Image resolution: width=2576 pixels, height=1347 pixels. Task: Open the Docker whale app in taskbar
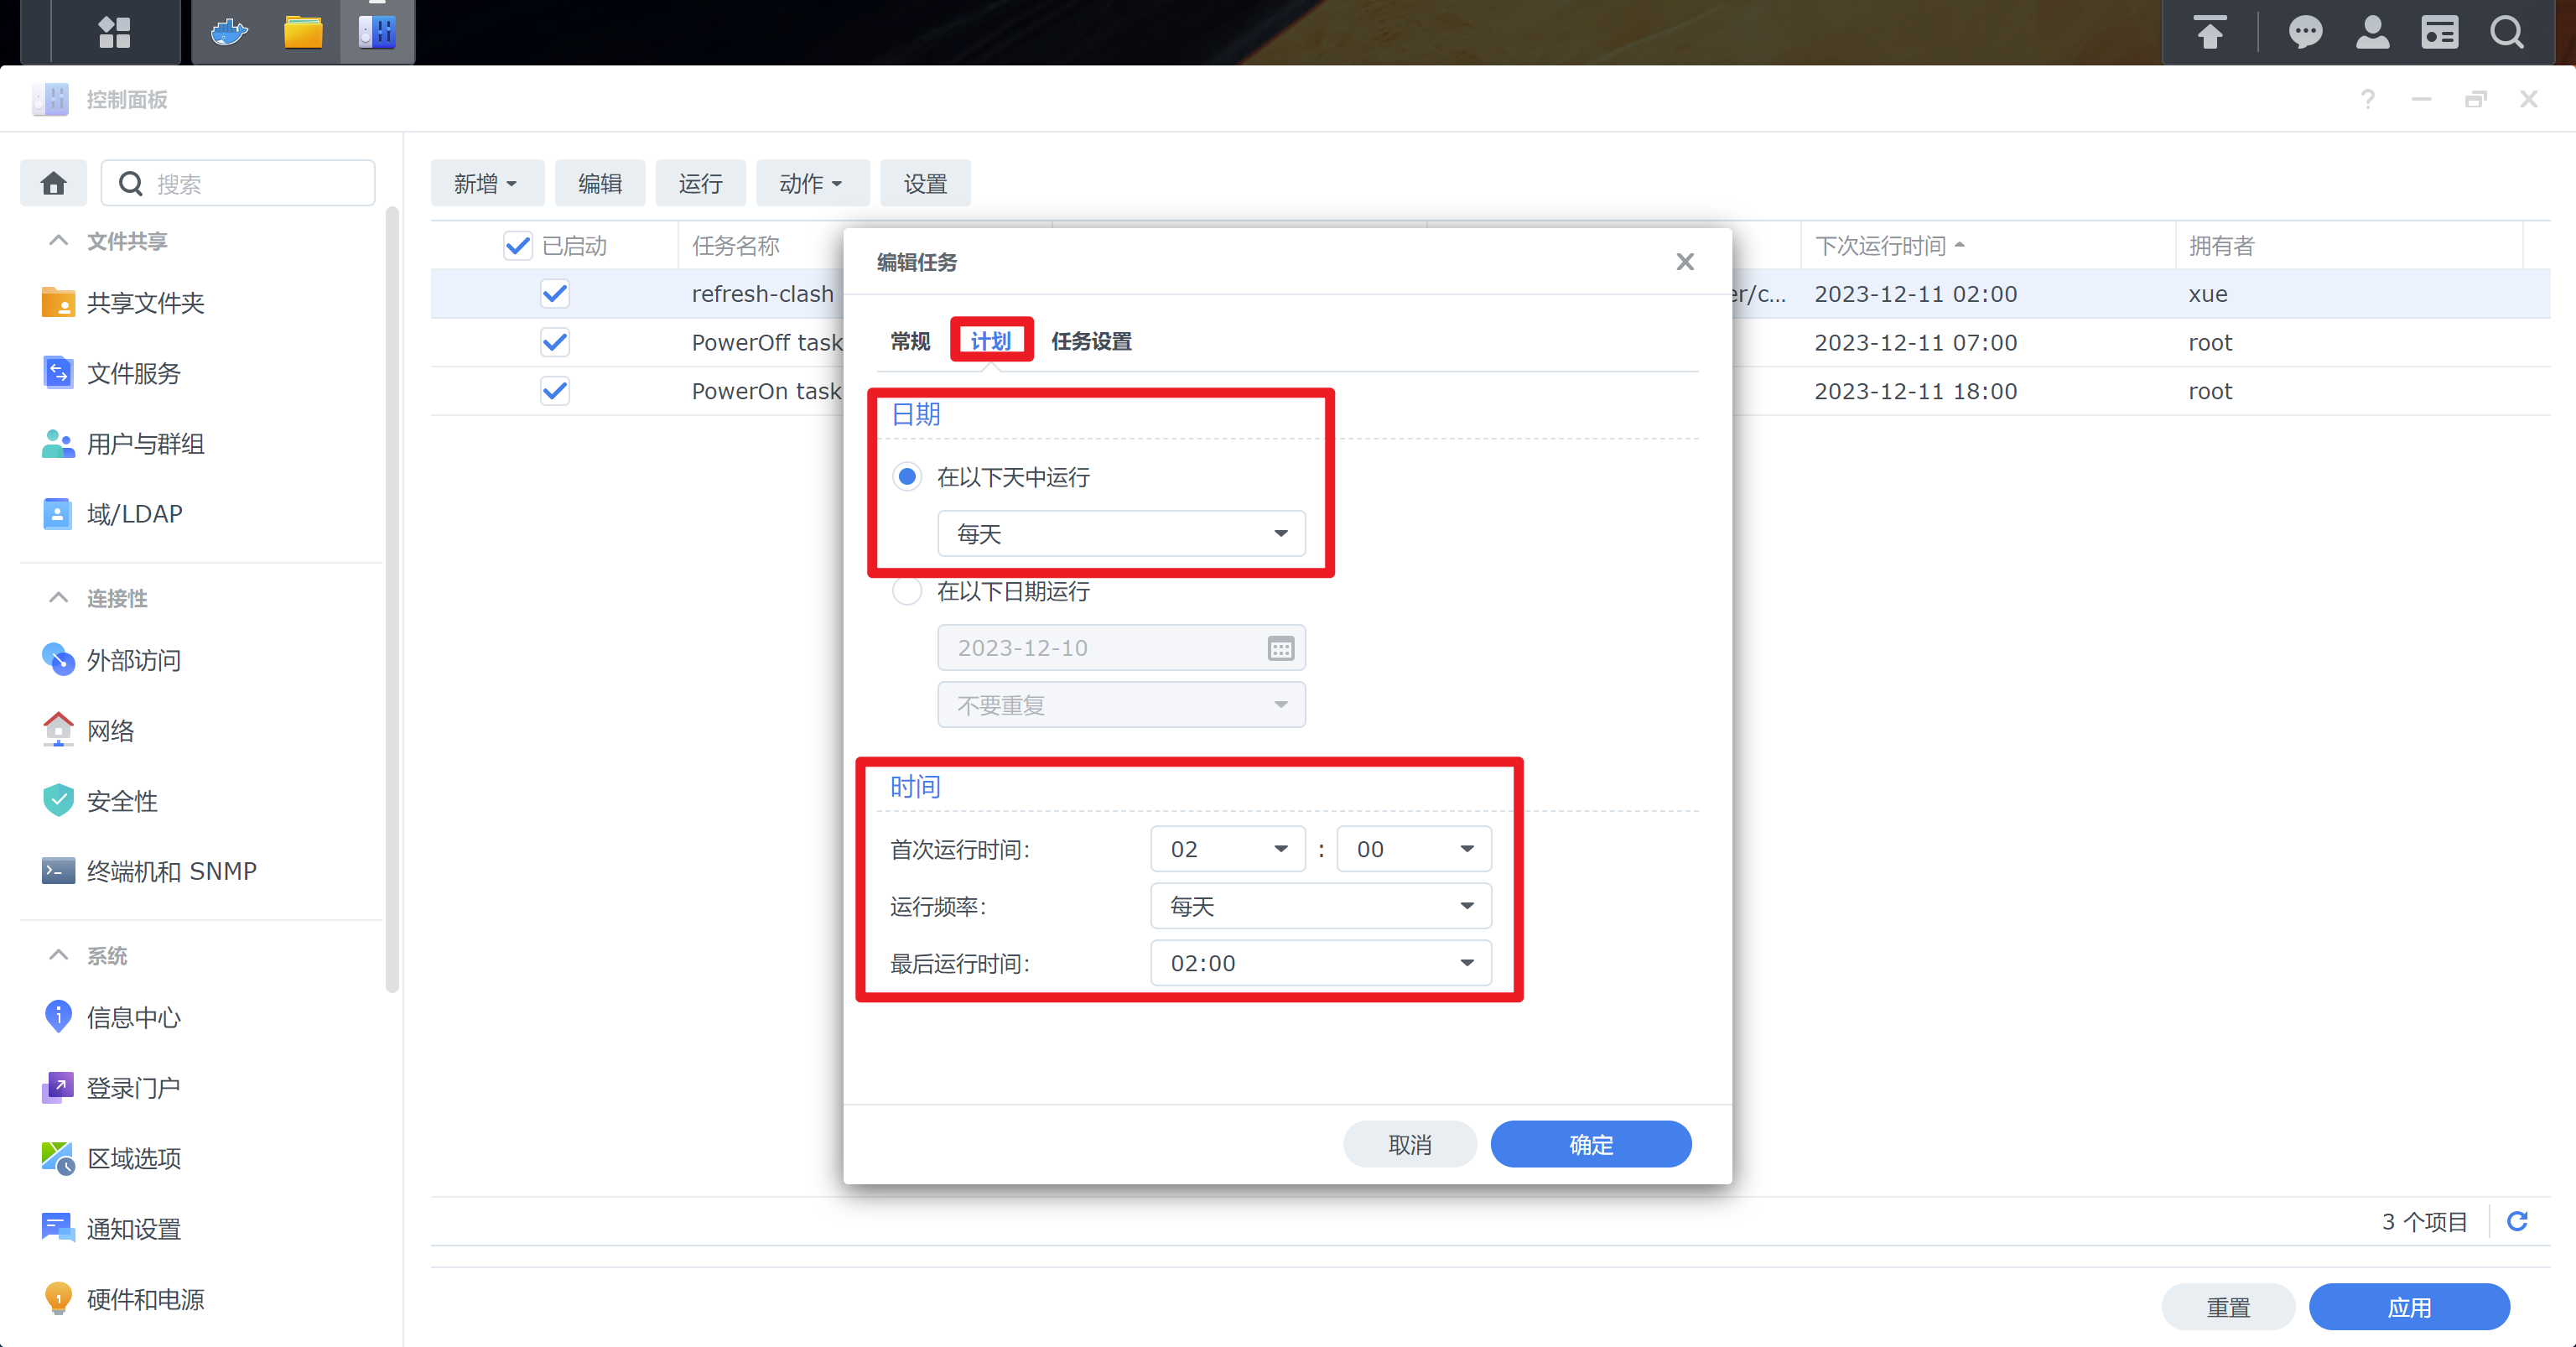tap(229, 32)
